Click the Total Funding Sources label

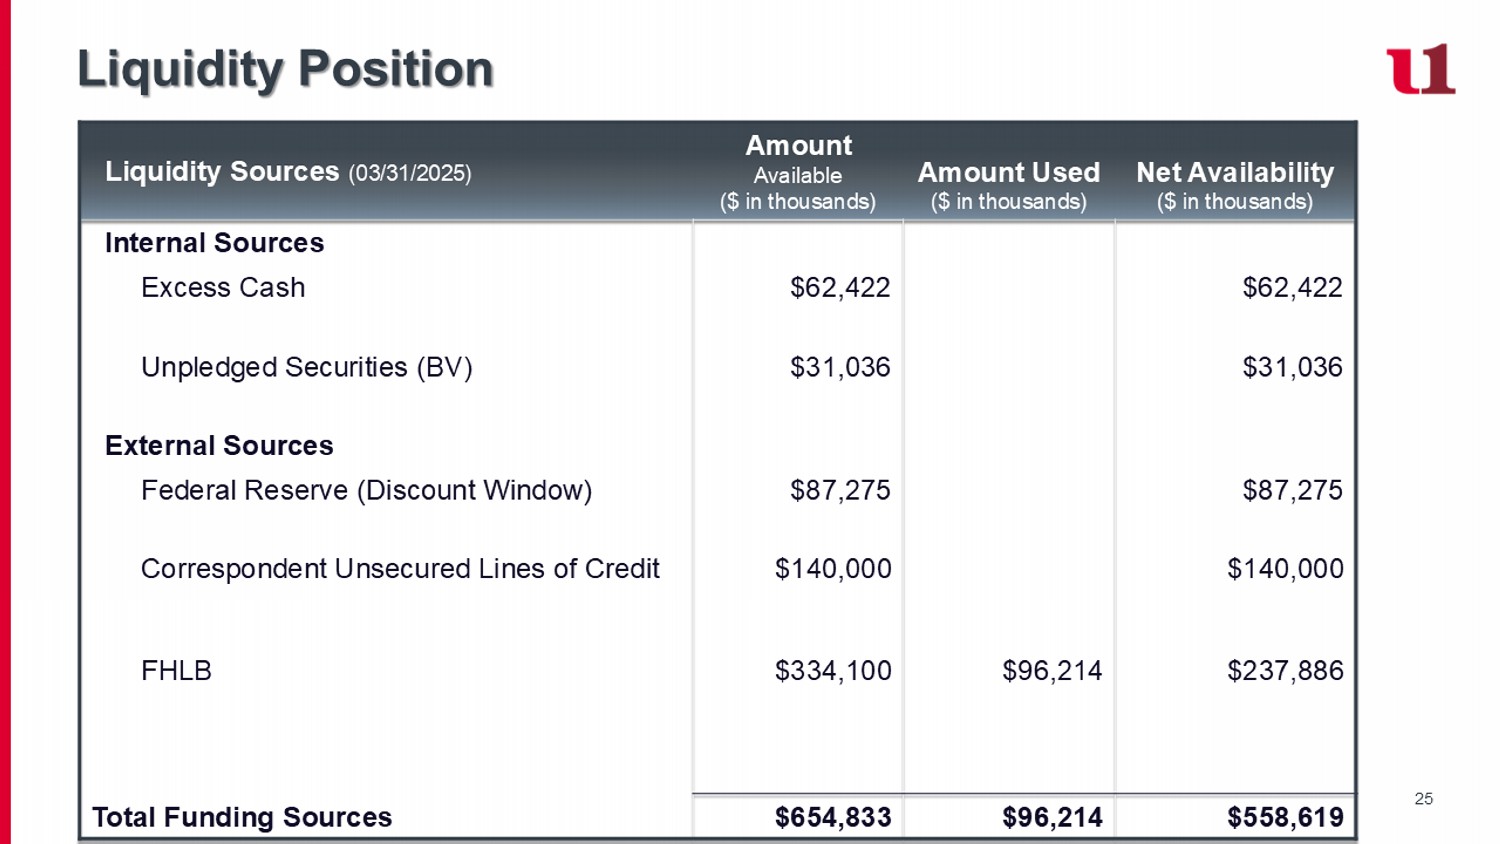tap(242, 817)
